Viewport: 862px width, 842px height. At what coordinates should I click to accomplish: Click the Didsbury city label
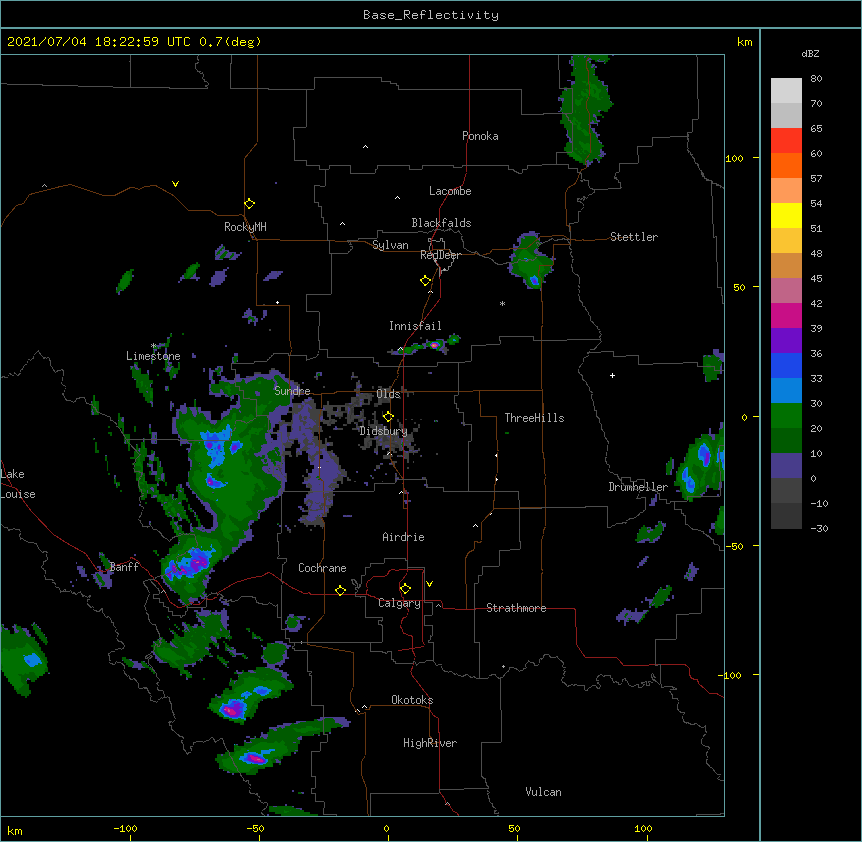(383, 431)
